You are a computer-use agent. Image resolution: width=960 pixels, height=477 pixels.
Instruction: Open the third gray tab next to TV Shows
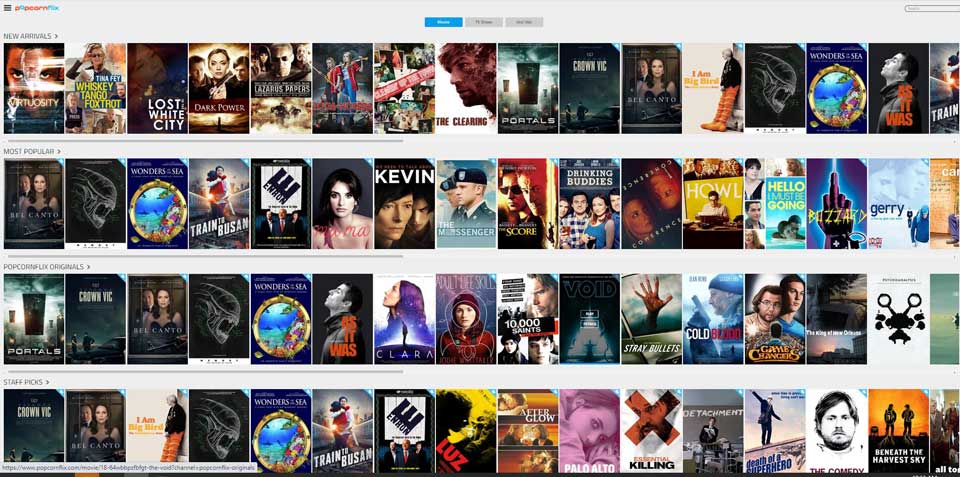coord(524,22)
